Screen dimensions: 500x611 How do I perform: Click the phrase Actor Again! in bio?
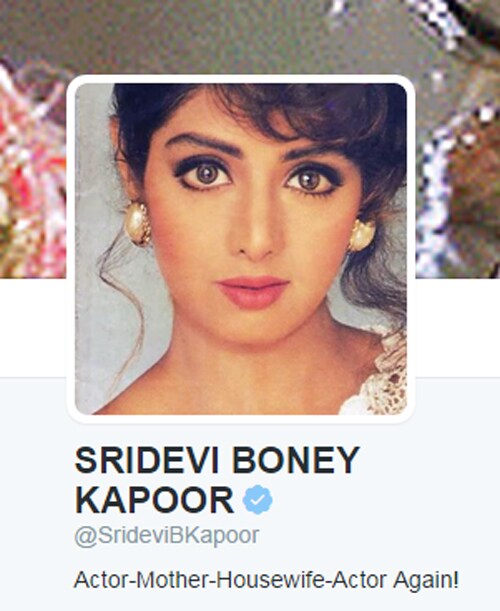(x=395, y=580)
